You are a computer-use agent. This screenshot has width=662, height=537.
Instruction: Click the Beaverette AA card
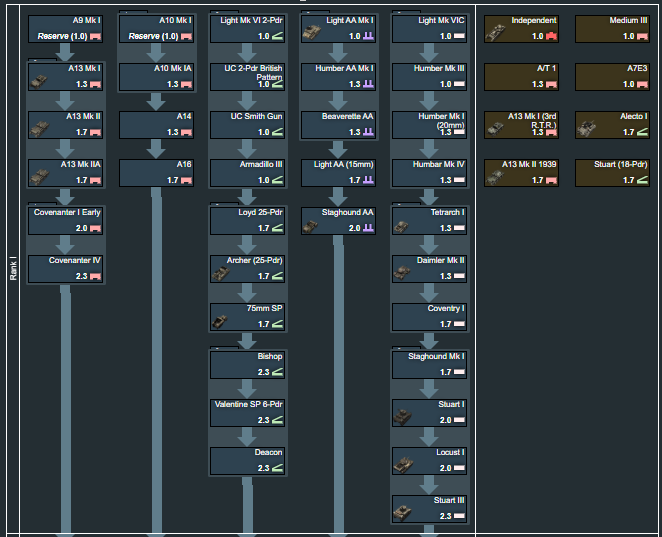coord(338,124)
